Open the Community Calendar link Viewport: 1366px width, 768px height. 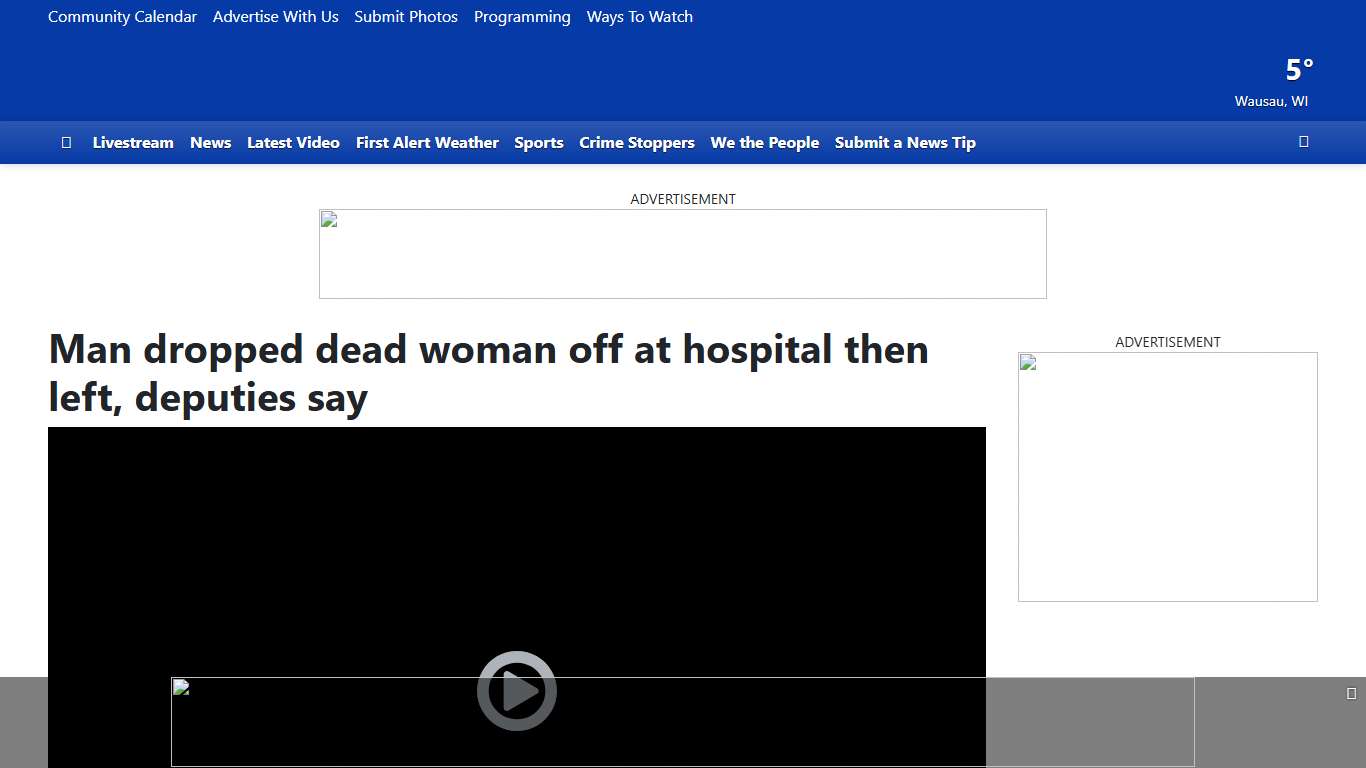122,17
